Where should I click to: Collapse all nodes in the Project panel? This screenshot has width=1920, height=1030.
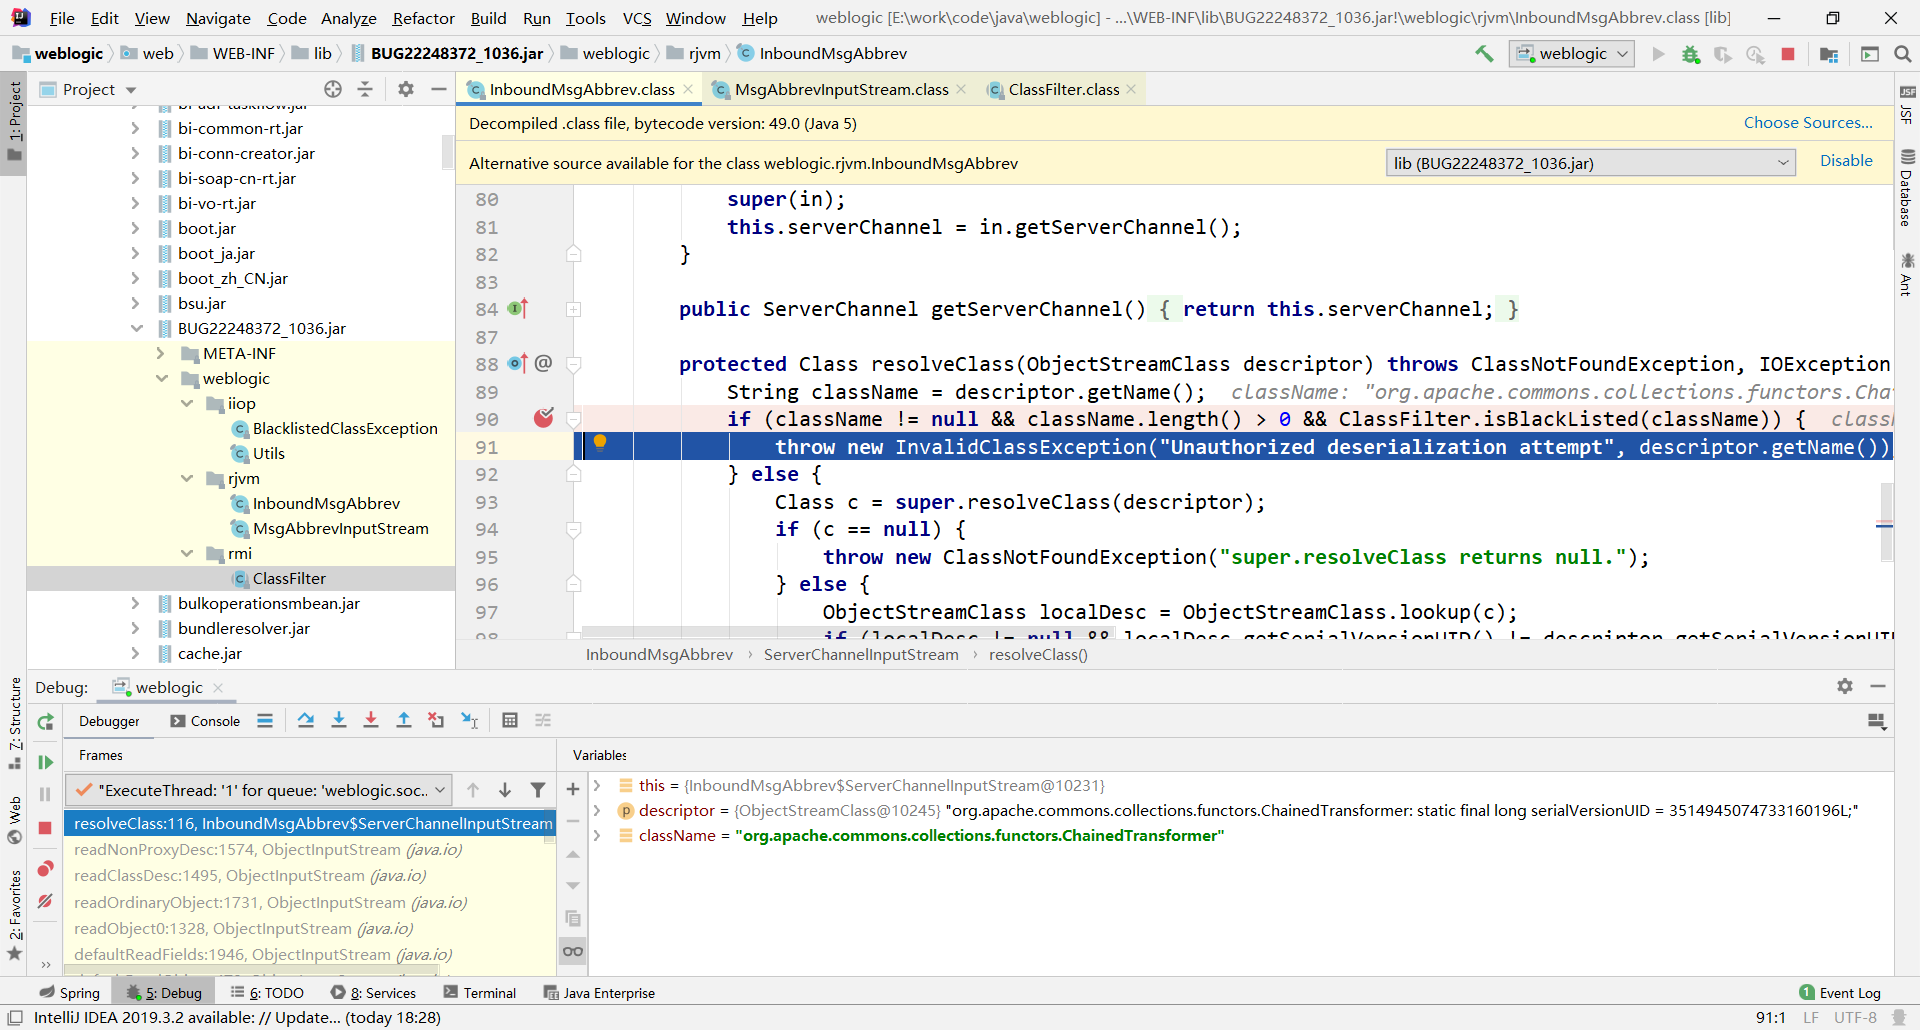pos(365,89)
